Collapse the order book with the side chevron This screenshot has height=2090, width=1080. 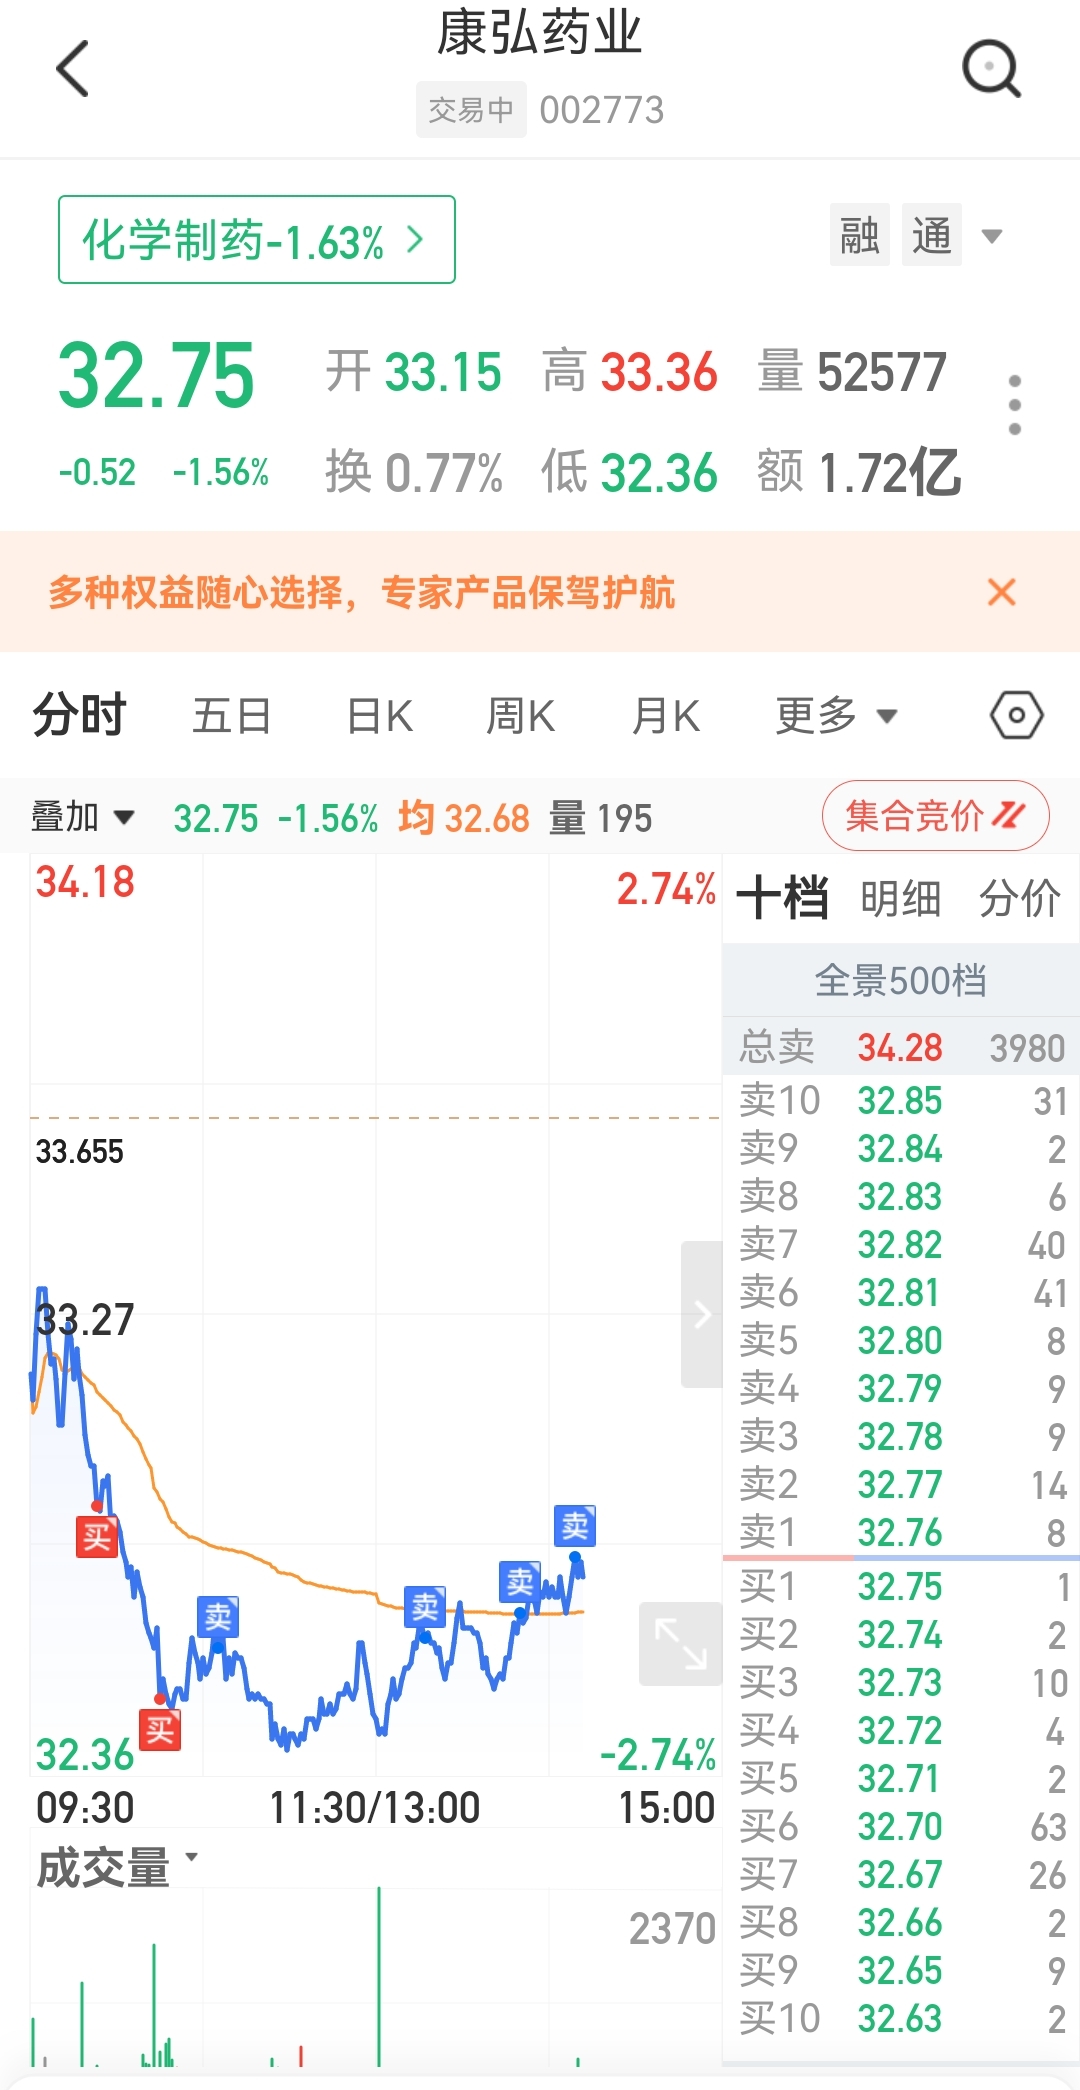click(702, 1314)
